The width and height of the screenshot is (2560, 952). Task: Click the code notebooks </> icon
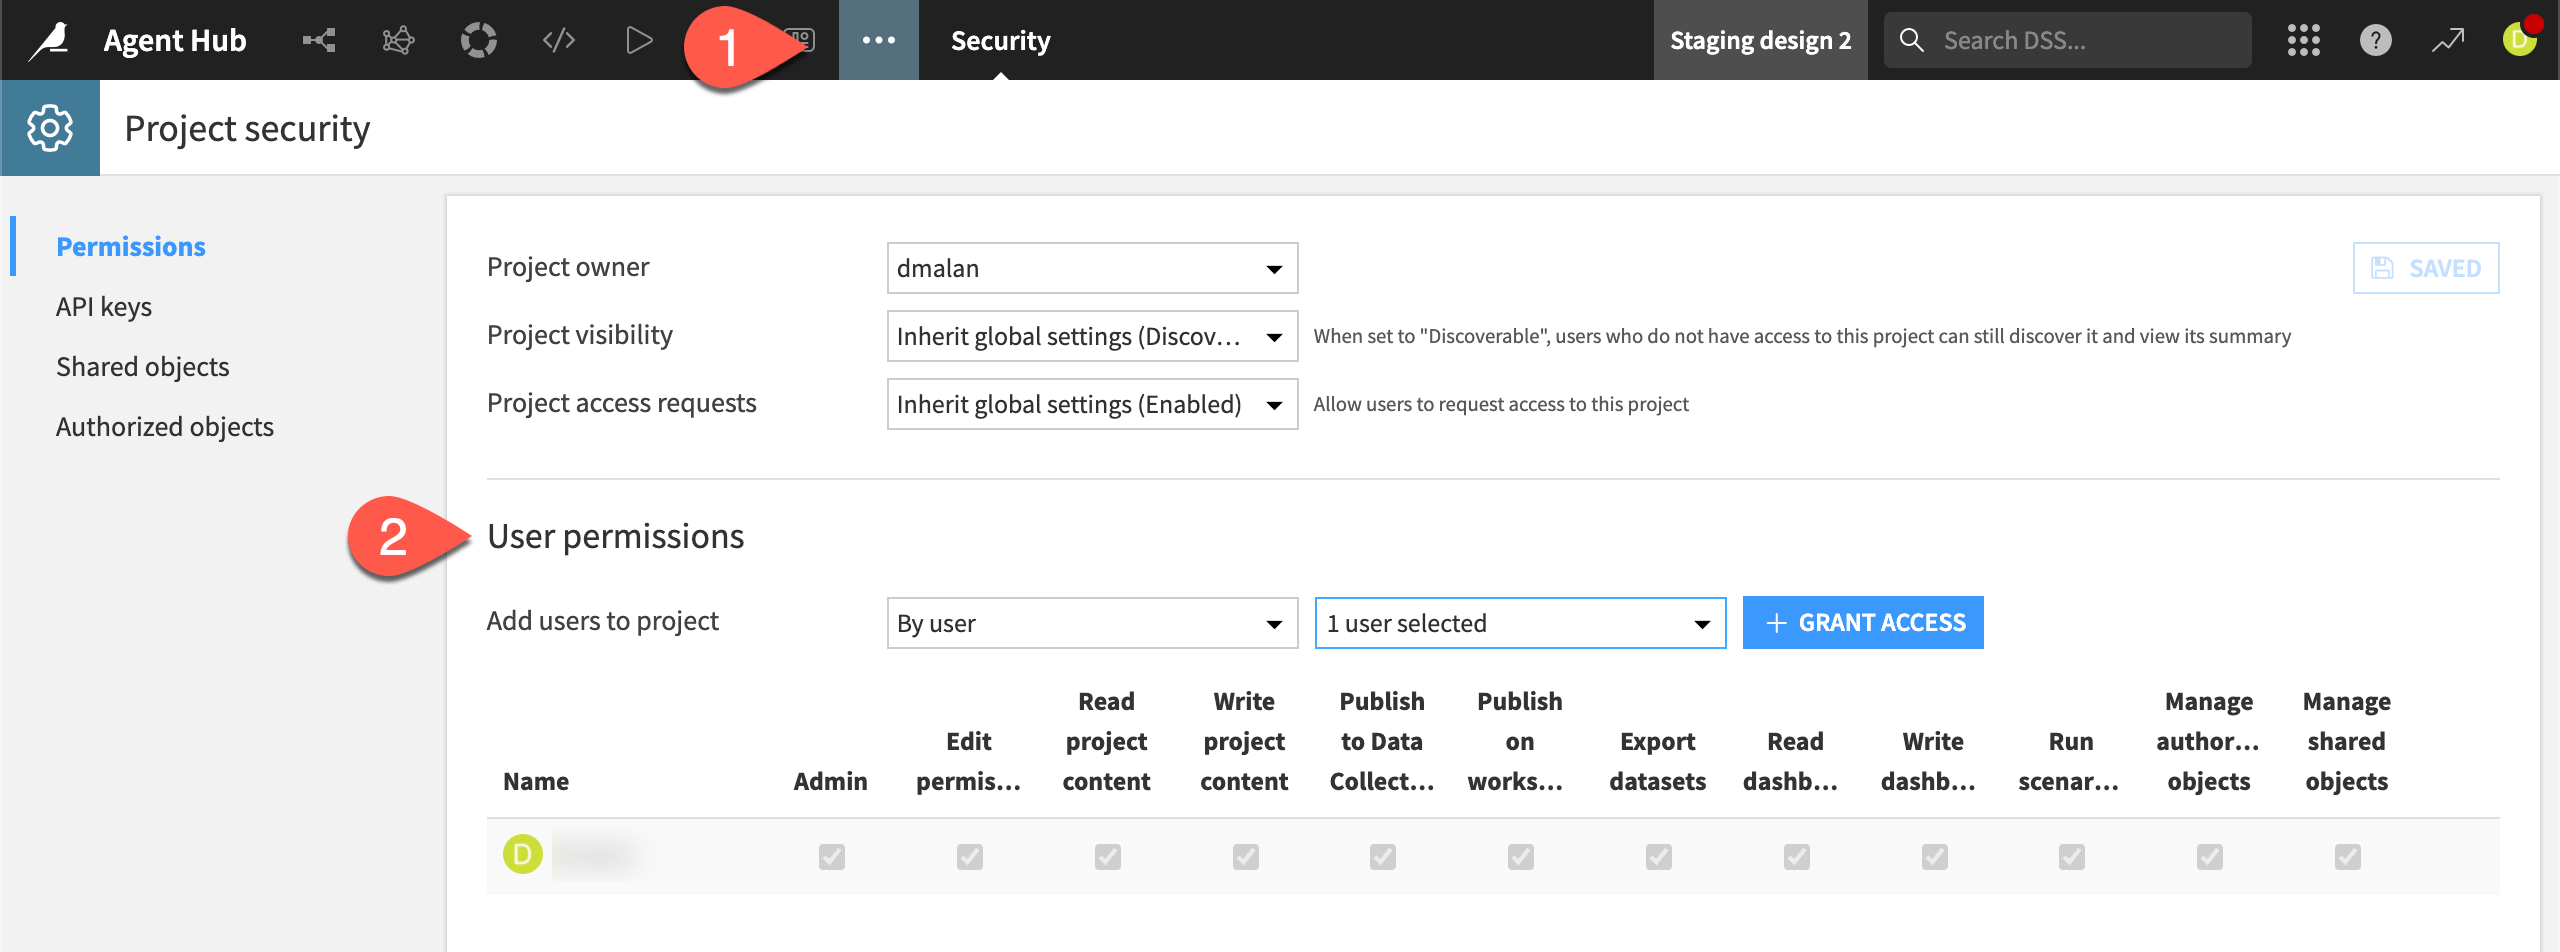558,40
